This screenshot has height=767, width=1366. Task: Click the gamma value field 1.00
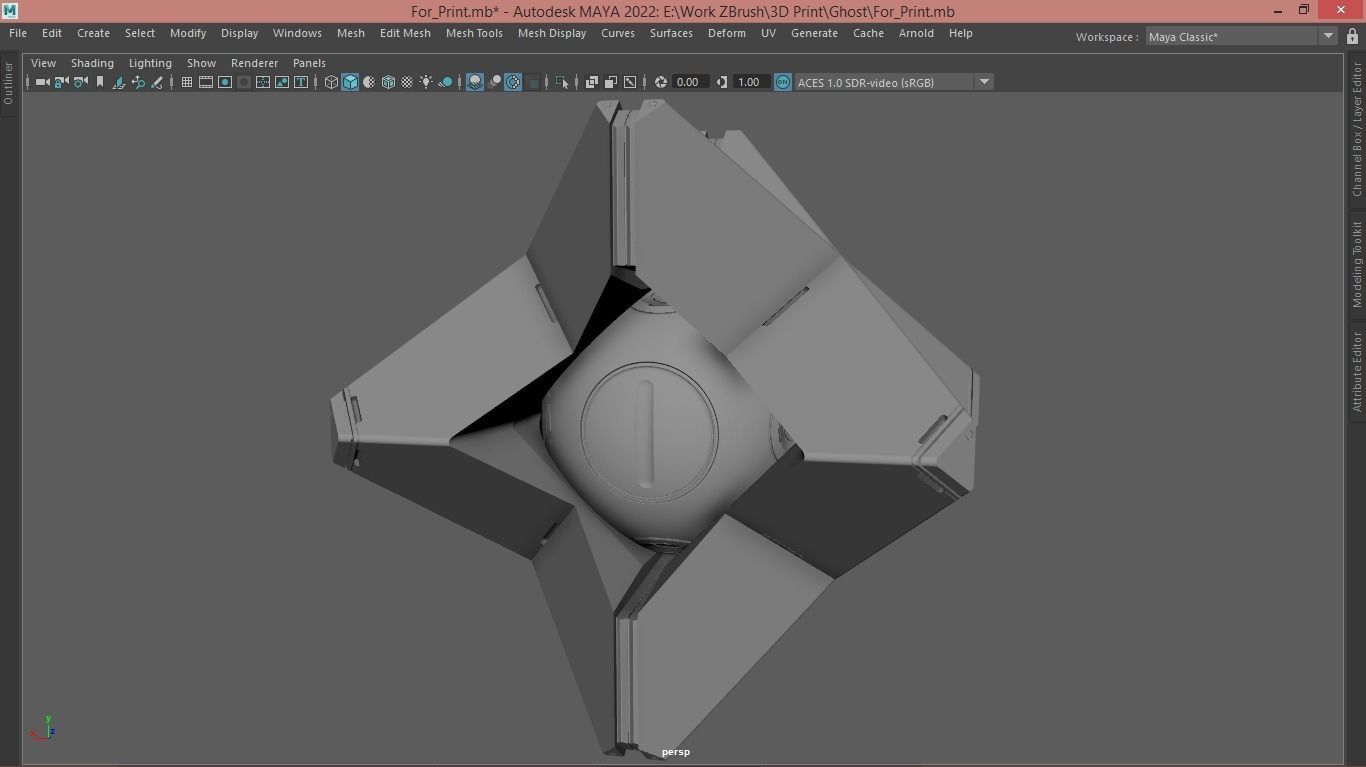coord(750,82)
